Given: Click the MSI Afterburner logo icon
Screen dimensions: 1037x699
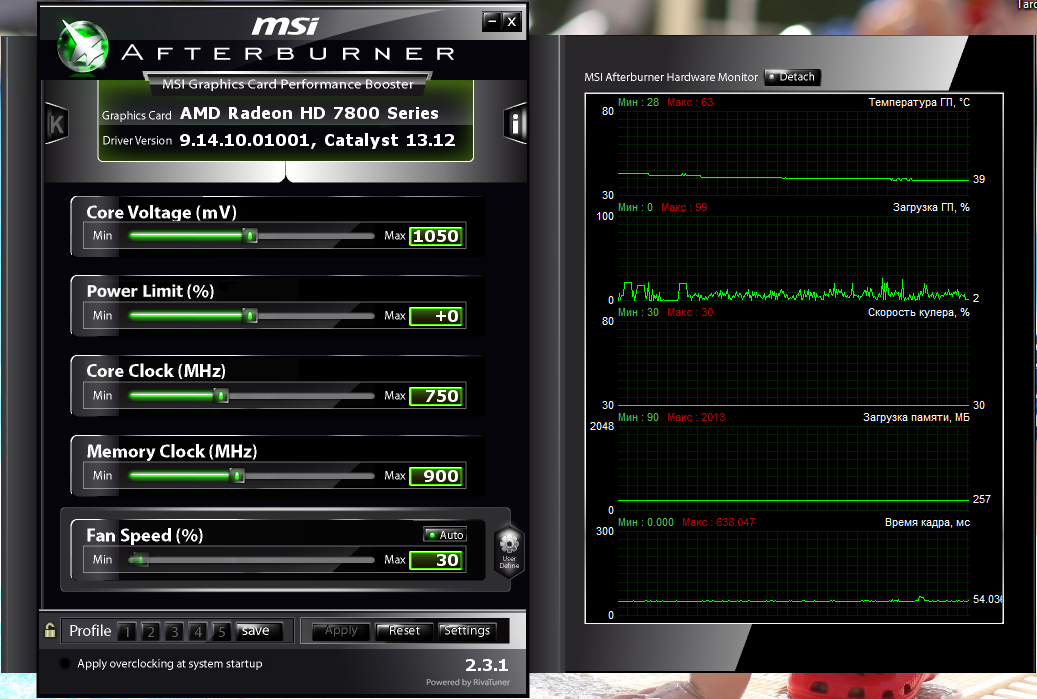Looking at the screenshot, I should (83, 45).
